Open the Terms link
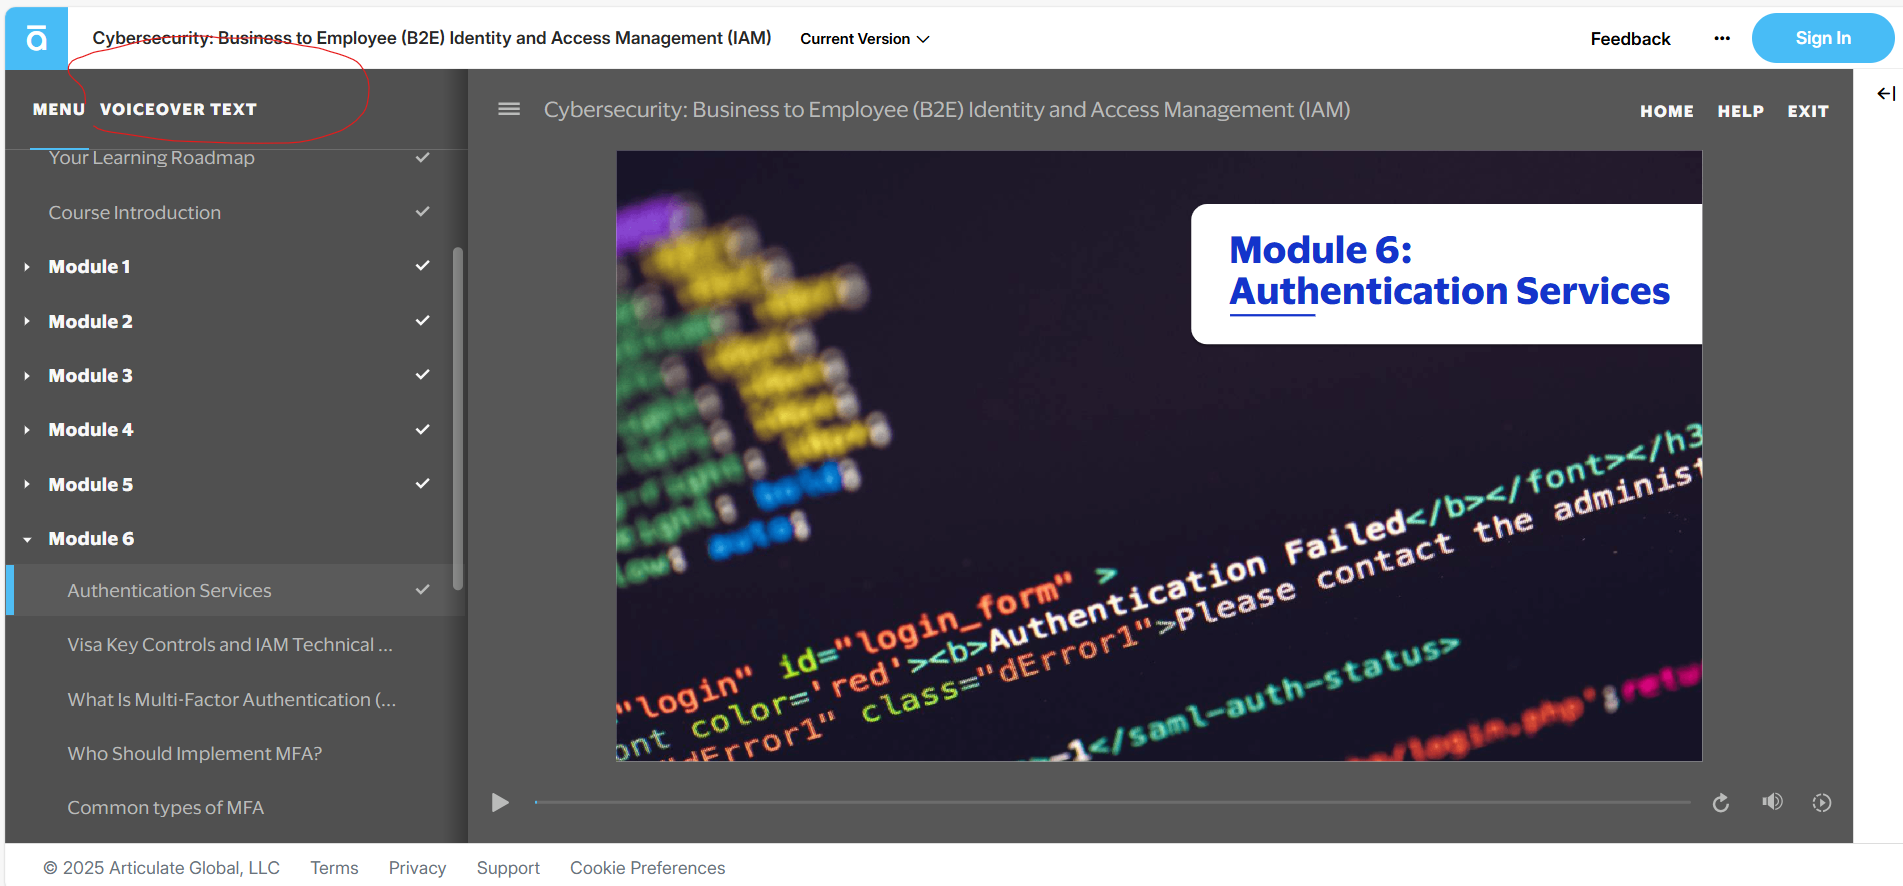The height and width of the screenshot is (886, 1903). click(x=334, y=868)
